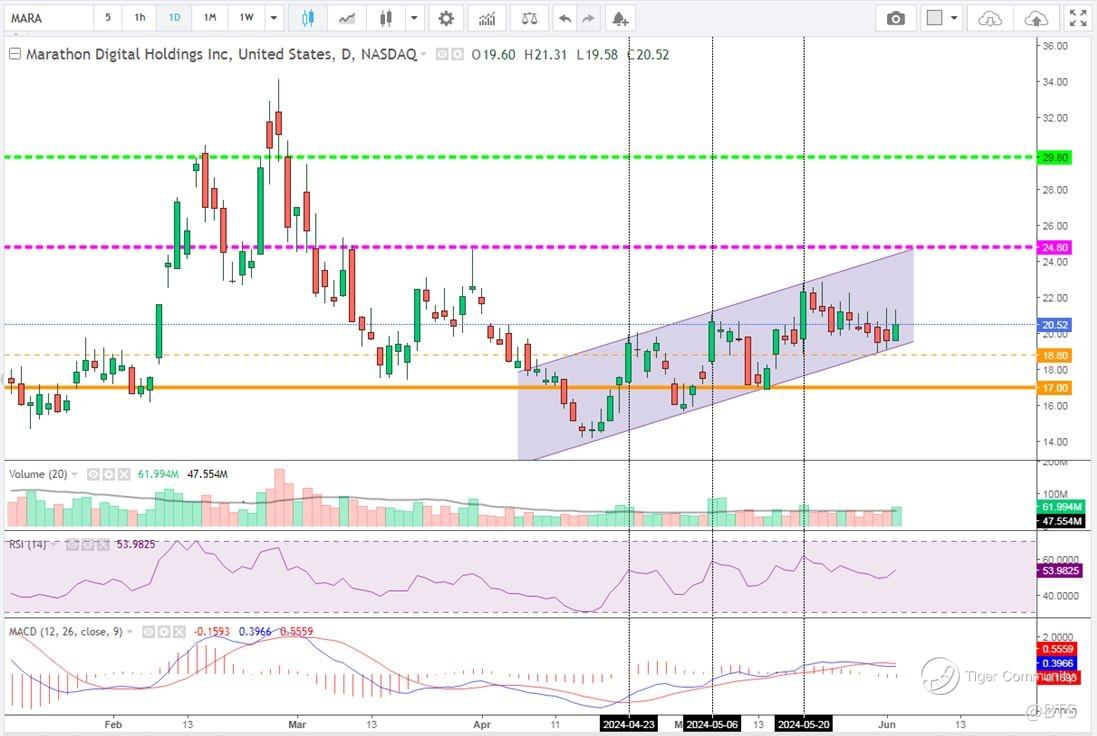Image resolution: width=1097 pixels, height=736 pixels.
Task: Open settings of RSI indicator
Action: click(x=88, y=544)
